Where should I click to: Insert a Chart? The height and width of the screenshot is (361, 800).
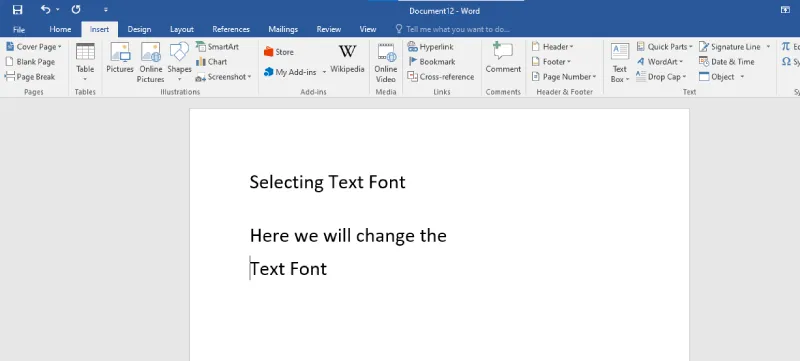(x=212, y=62)
